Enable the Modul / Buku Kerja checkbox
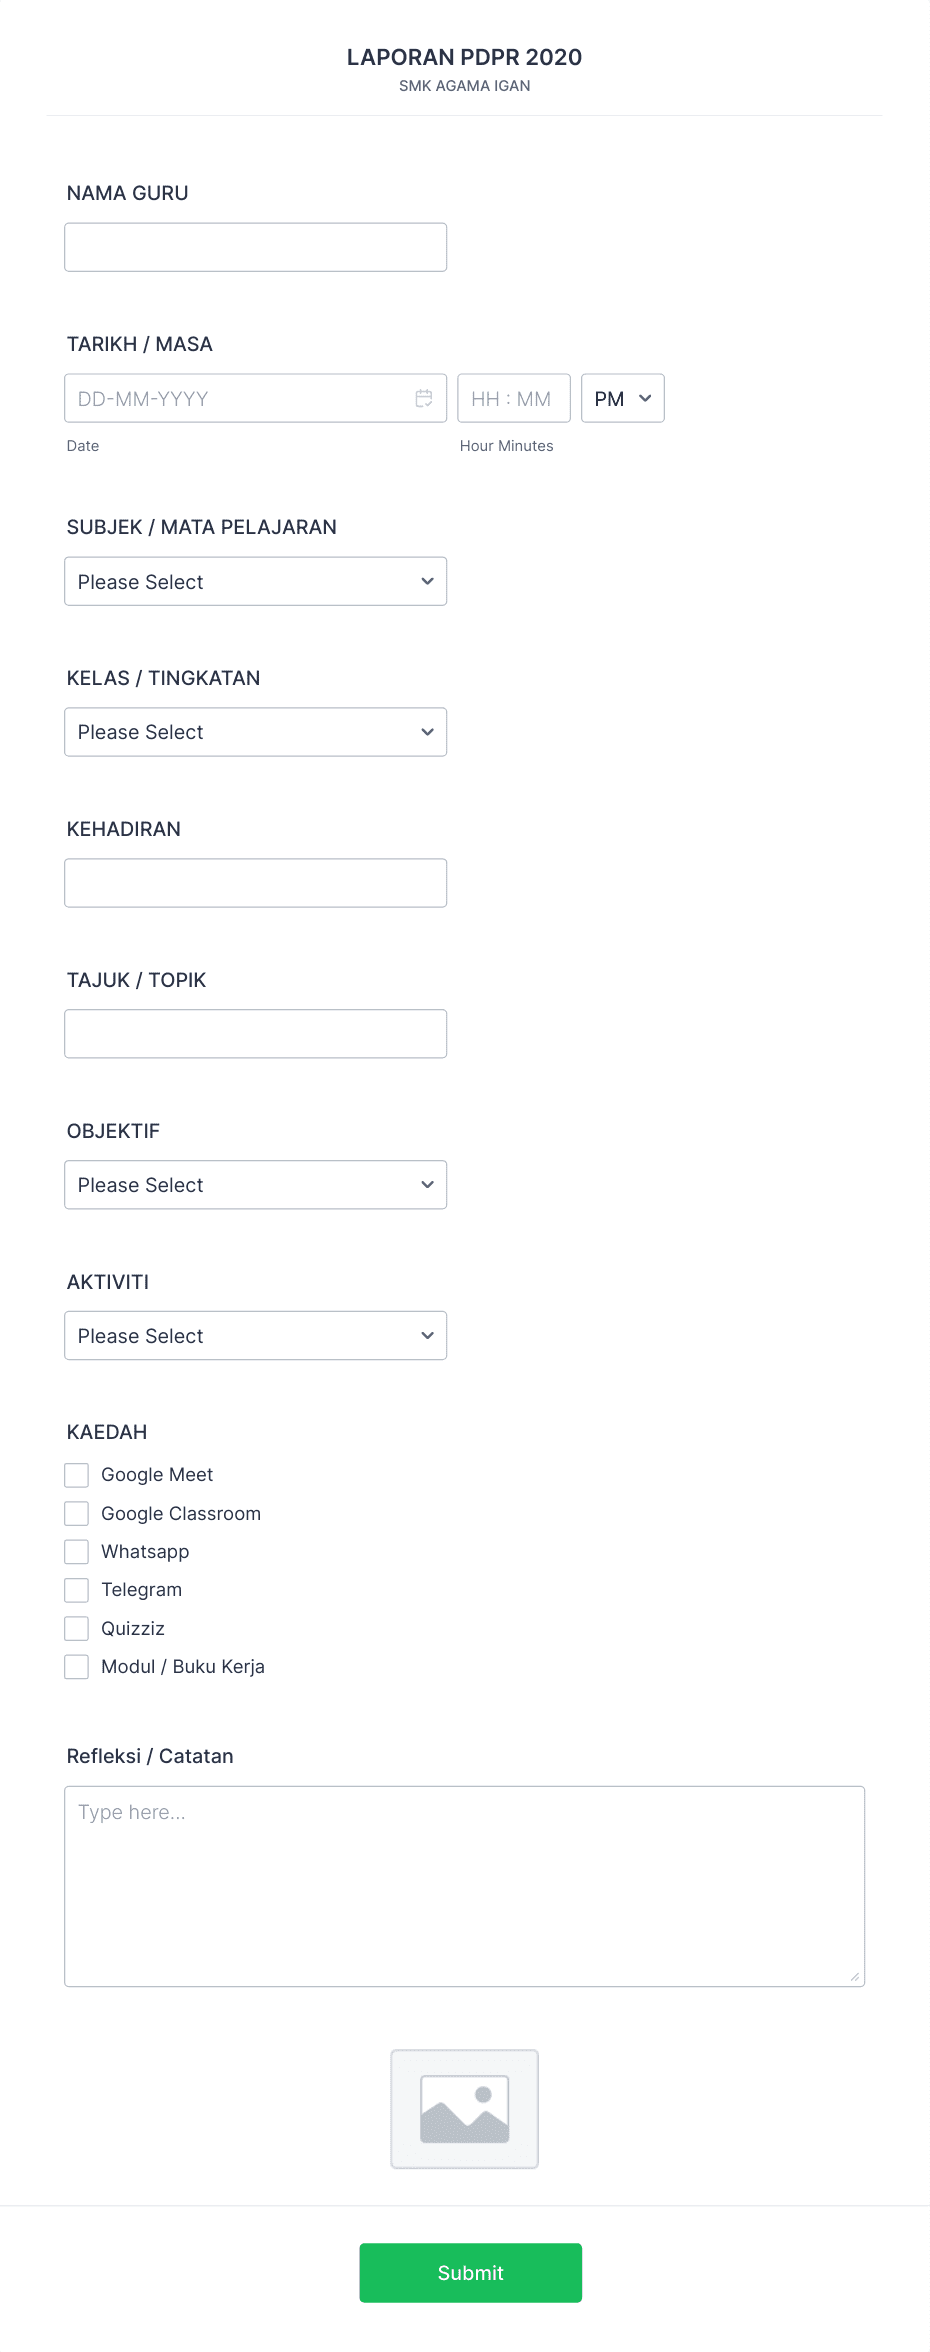The width and height of the screenshot is (930, 2352). click(x=76, y=1666)
